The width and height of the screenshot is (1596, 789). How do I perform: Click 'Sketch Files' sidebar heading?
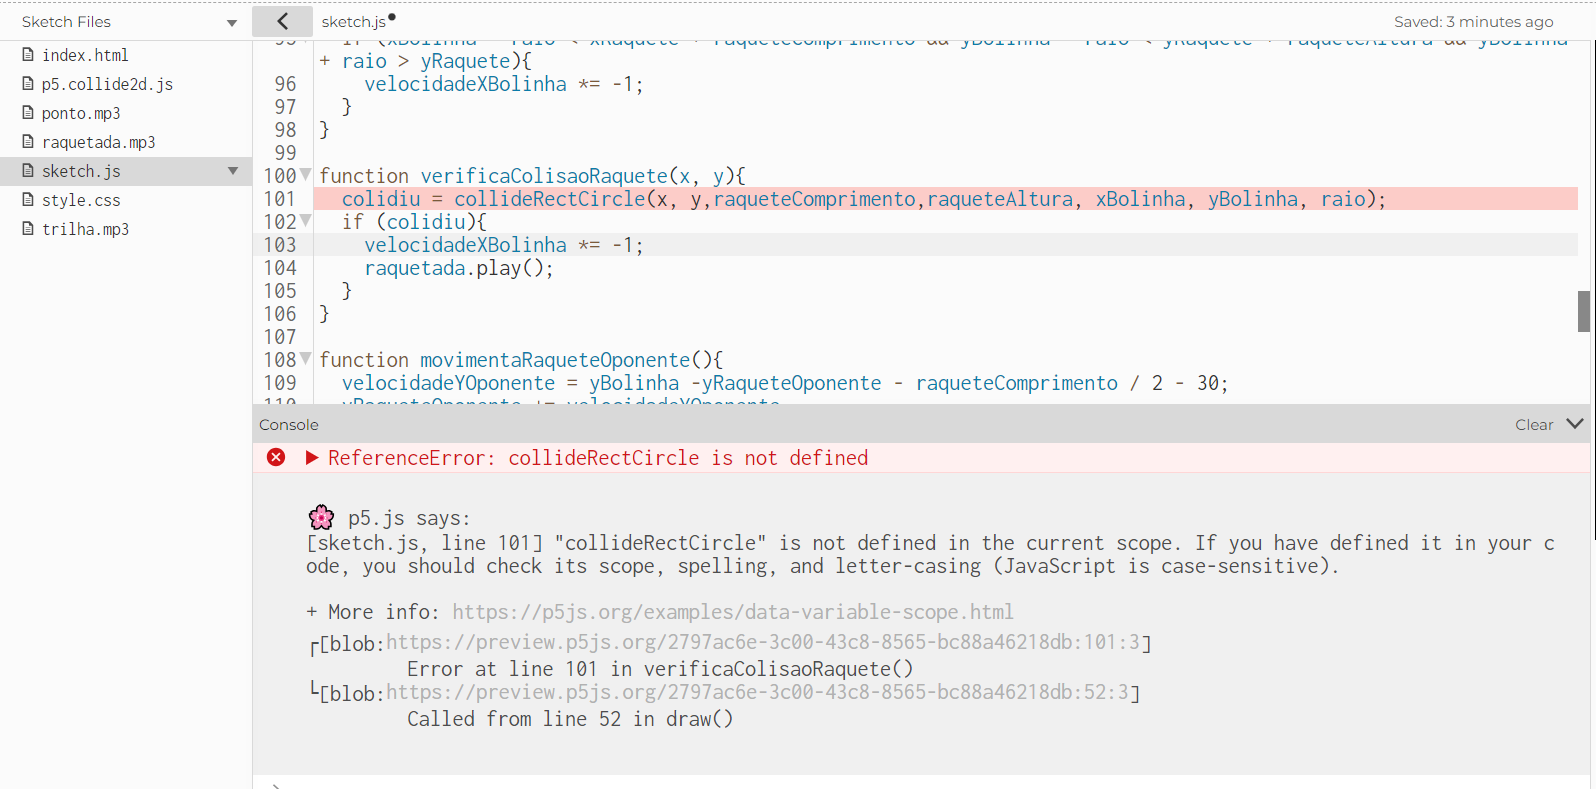[x=66, y=22]
